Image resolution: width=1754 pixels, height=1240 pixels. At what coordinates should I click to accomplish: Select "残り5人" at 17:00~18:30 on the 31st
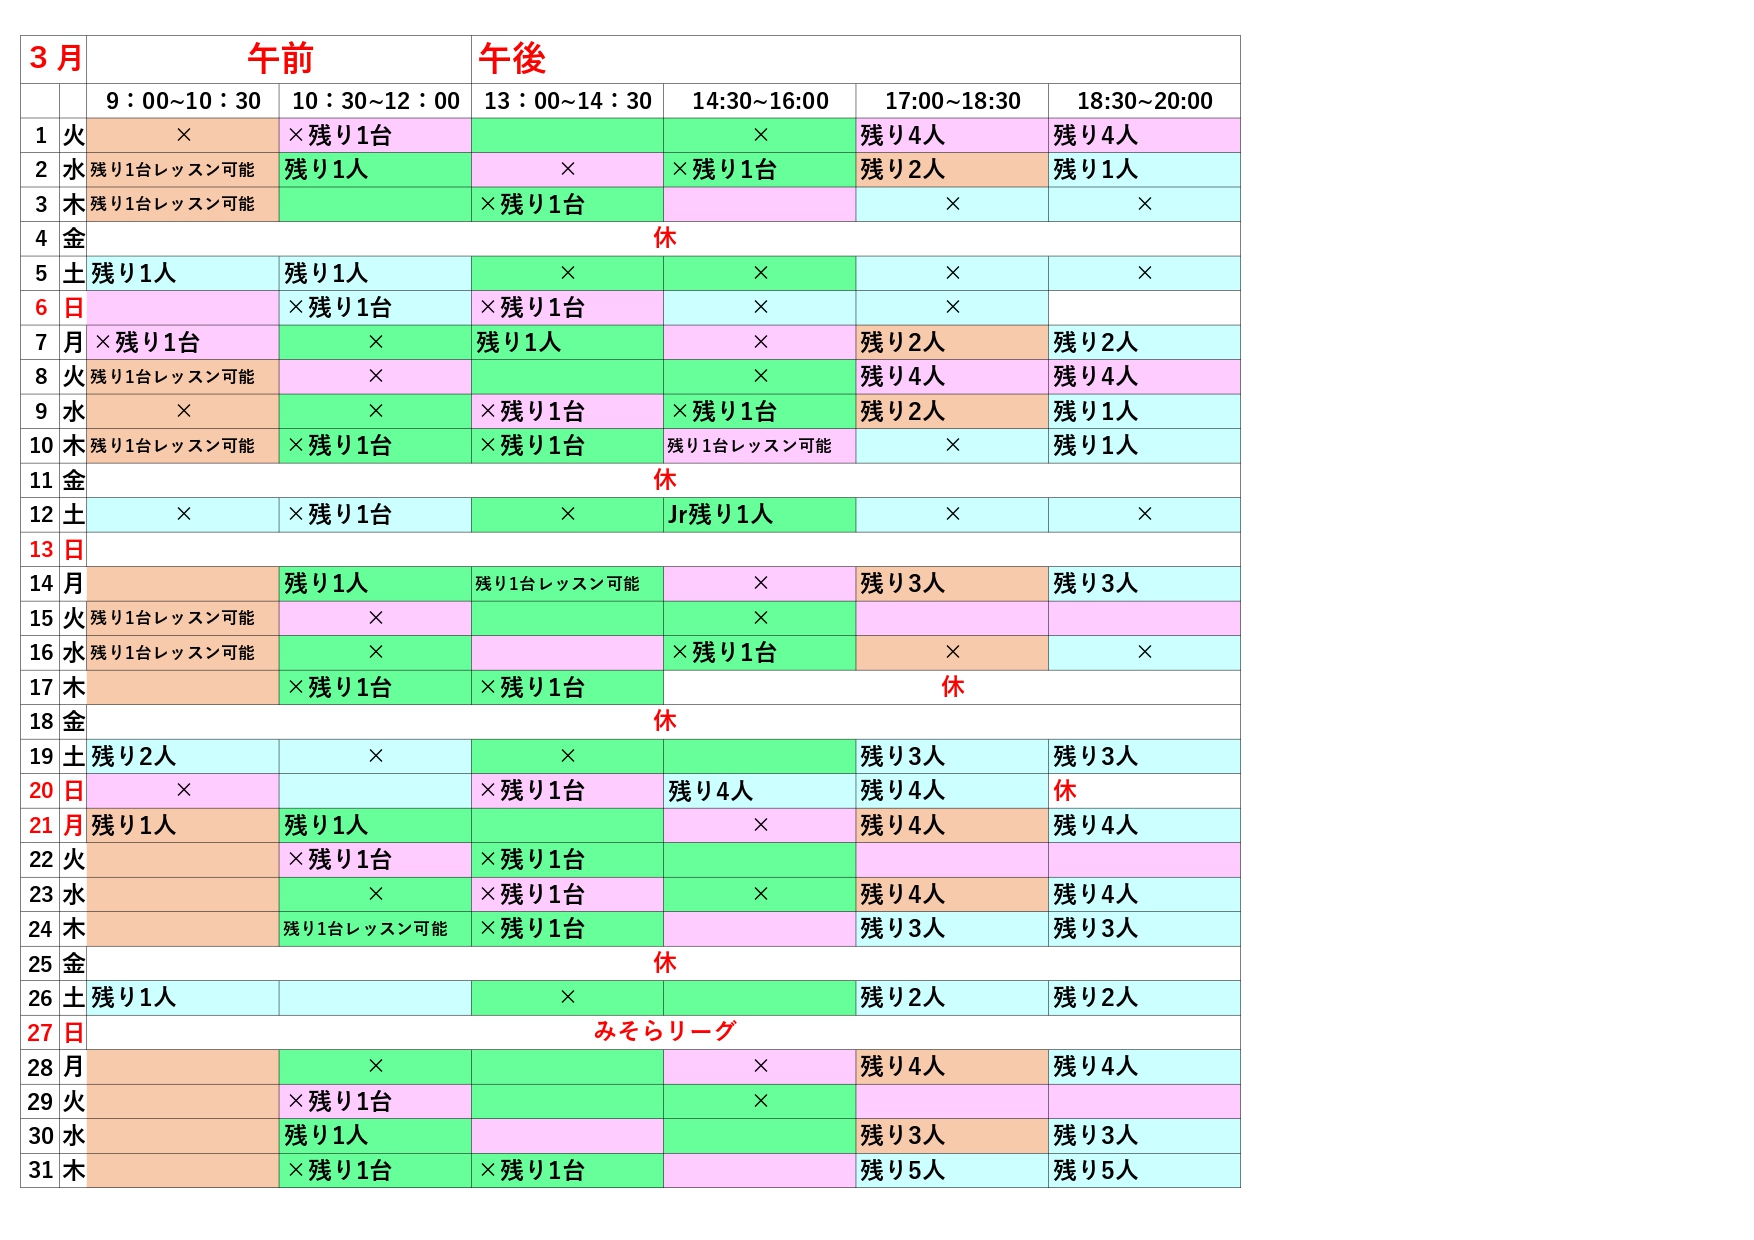coord(902,1170)
